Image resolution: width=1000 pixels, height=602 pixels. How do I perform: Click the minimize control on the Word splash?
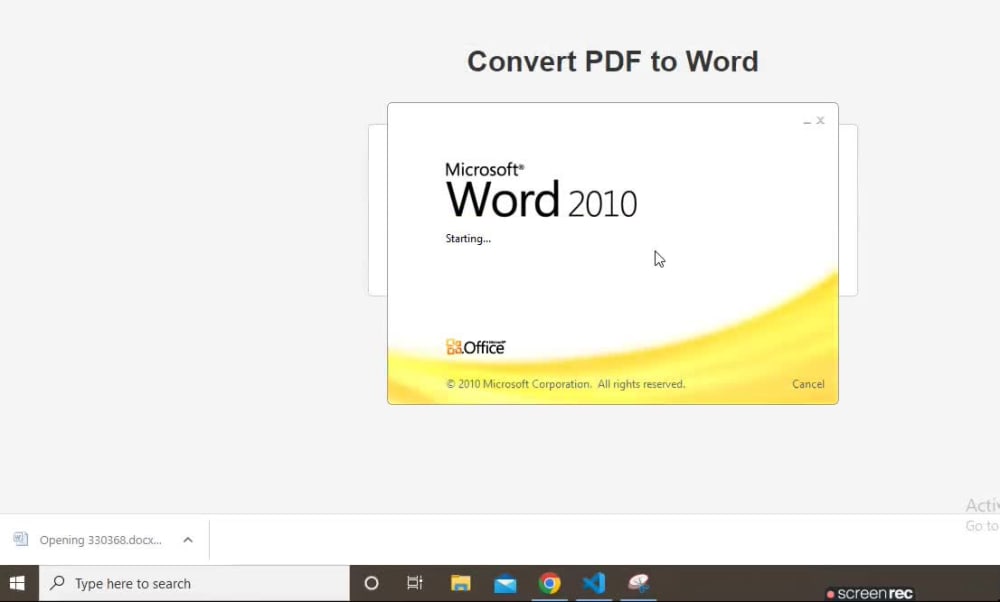tap(806, 120)
